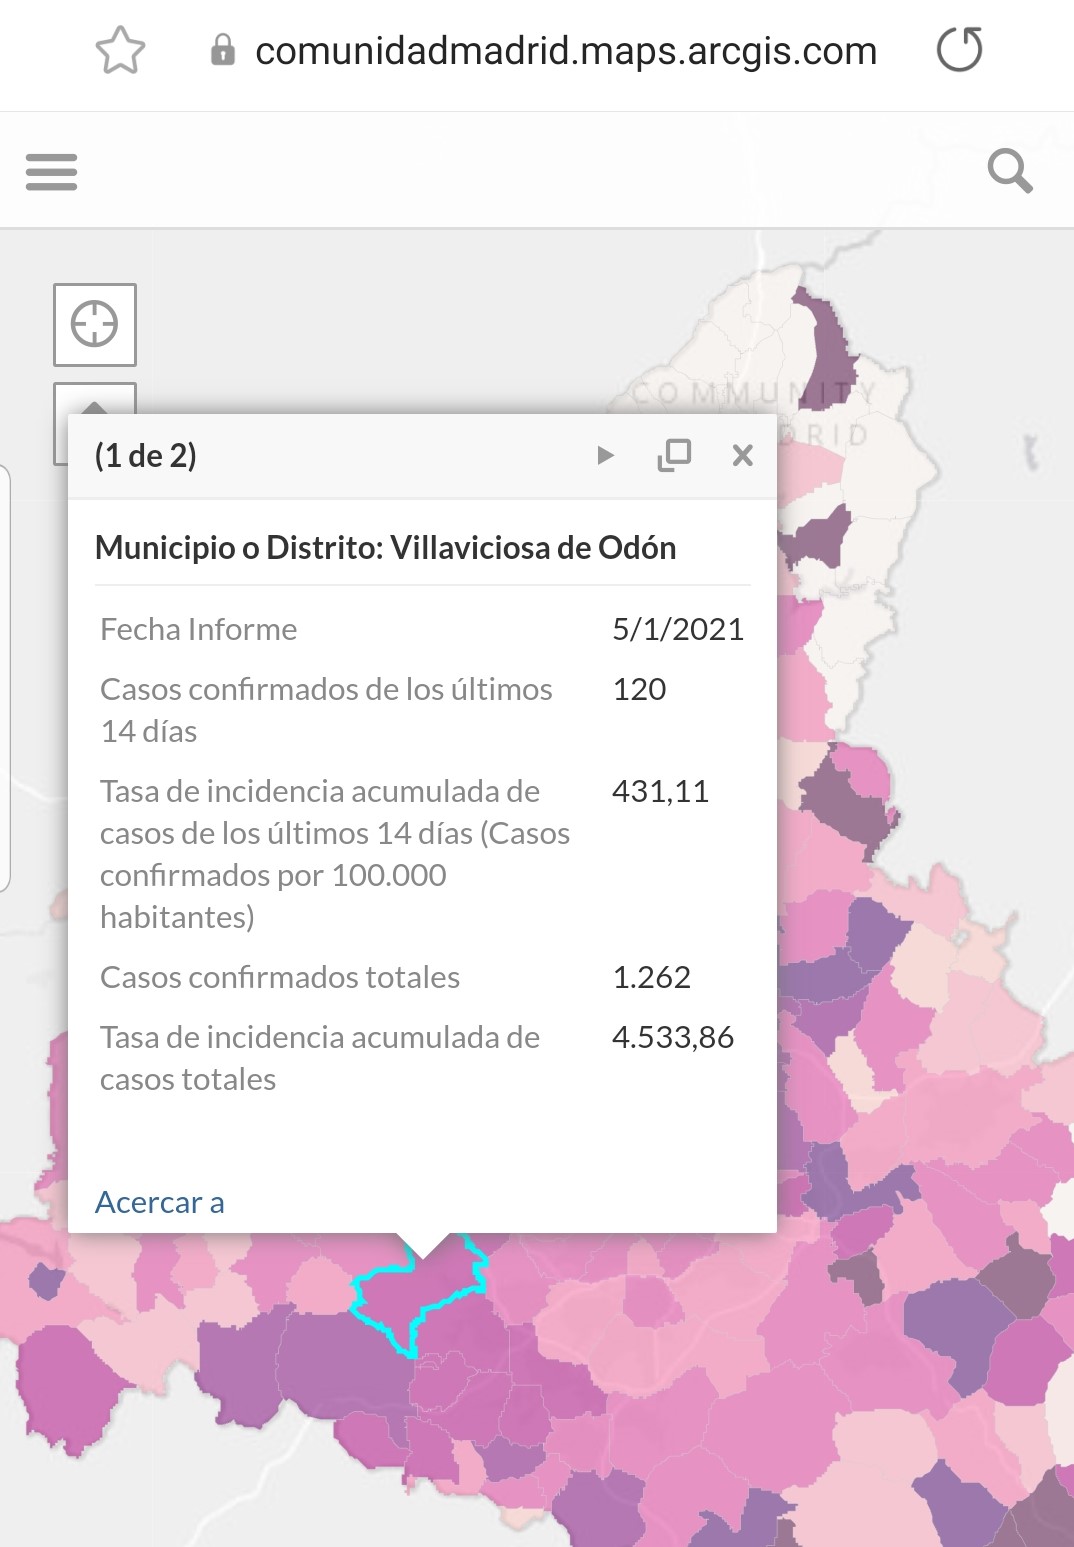The width and height of the screenshot is (1074, 1547).
Task: Close the Villaviciosa de Odón popup
Action: click(x=742, y=455)
